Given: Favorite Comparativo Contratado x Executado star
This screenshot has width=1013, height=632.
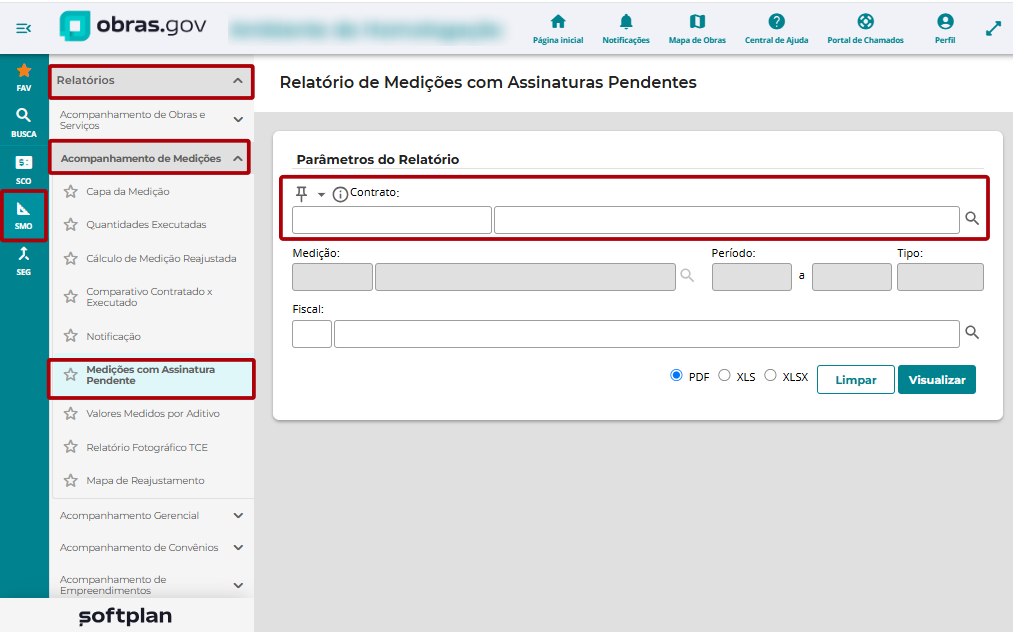Looking at the screenshot, I should point(70,297).
